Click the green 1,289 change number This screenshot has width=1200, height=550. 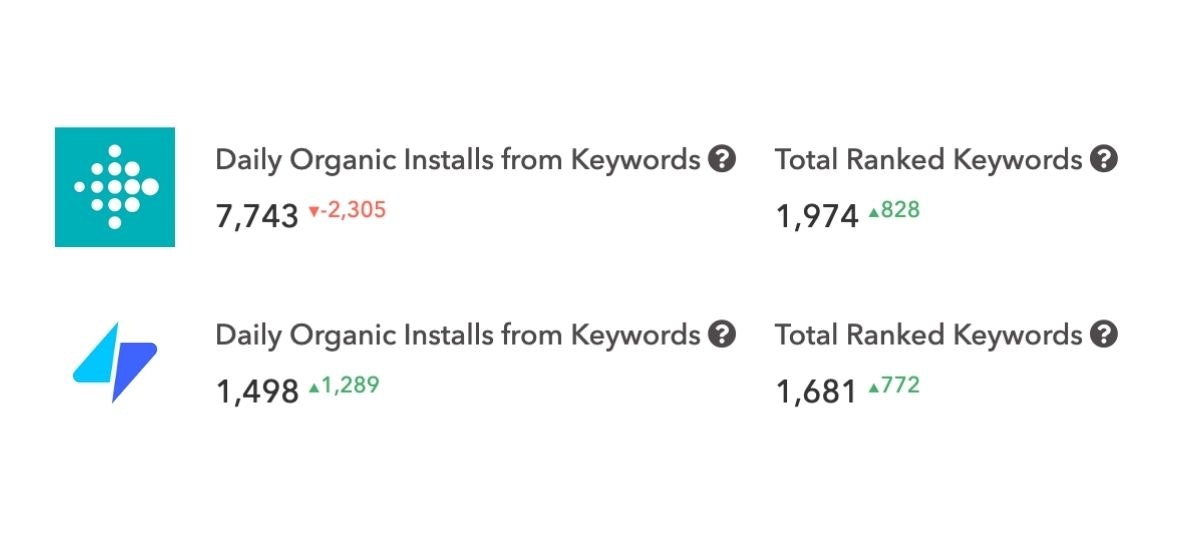[x=350, y=386]
